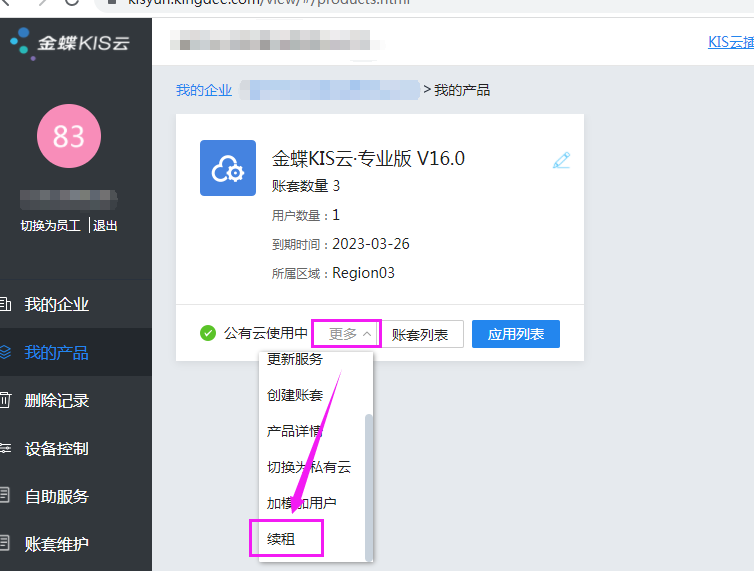Click the 我的产品 sidebar icon

(x=5, y=352)
